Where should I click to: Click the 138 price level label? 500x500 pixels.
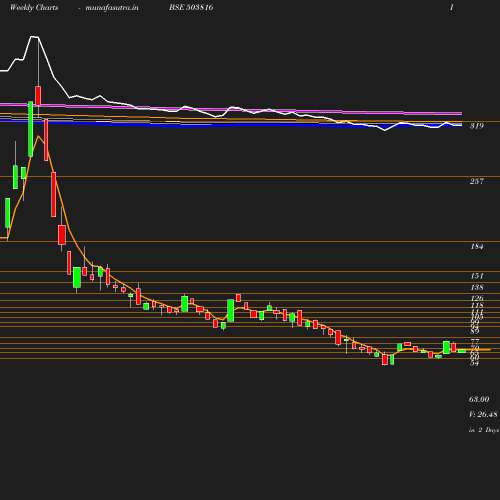point(477,287)
